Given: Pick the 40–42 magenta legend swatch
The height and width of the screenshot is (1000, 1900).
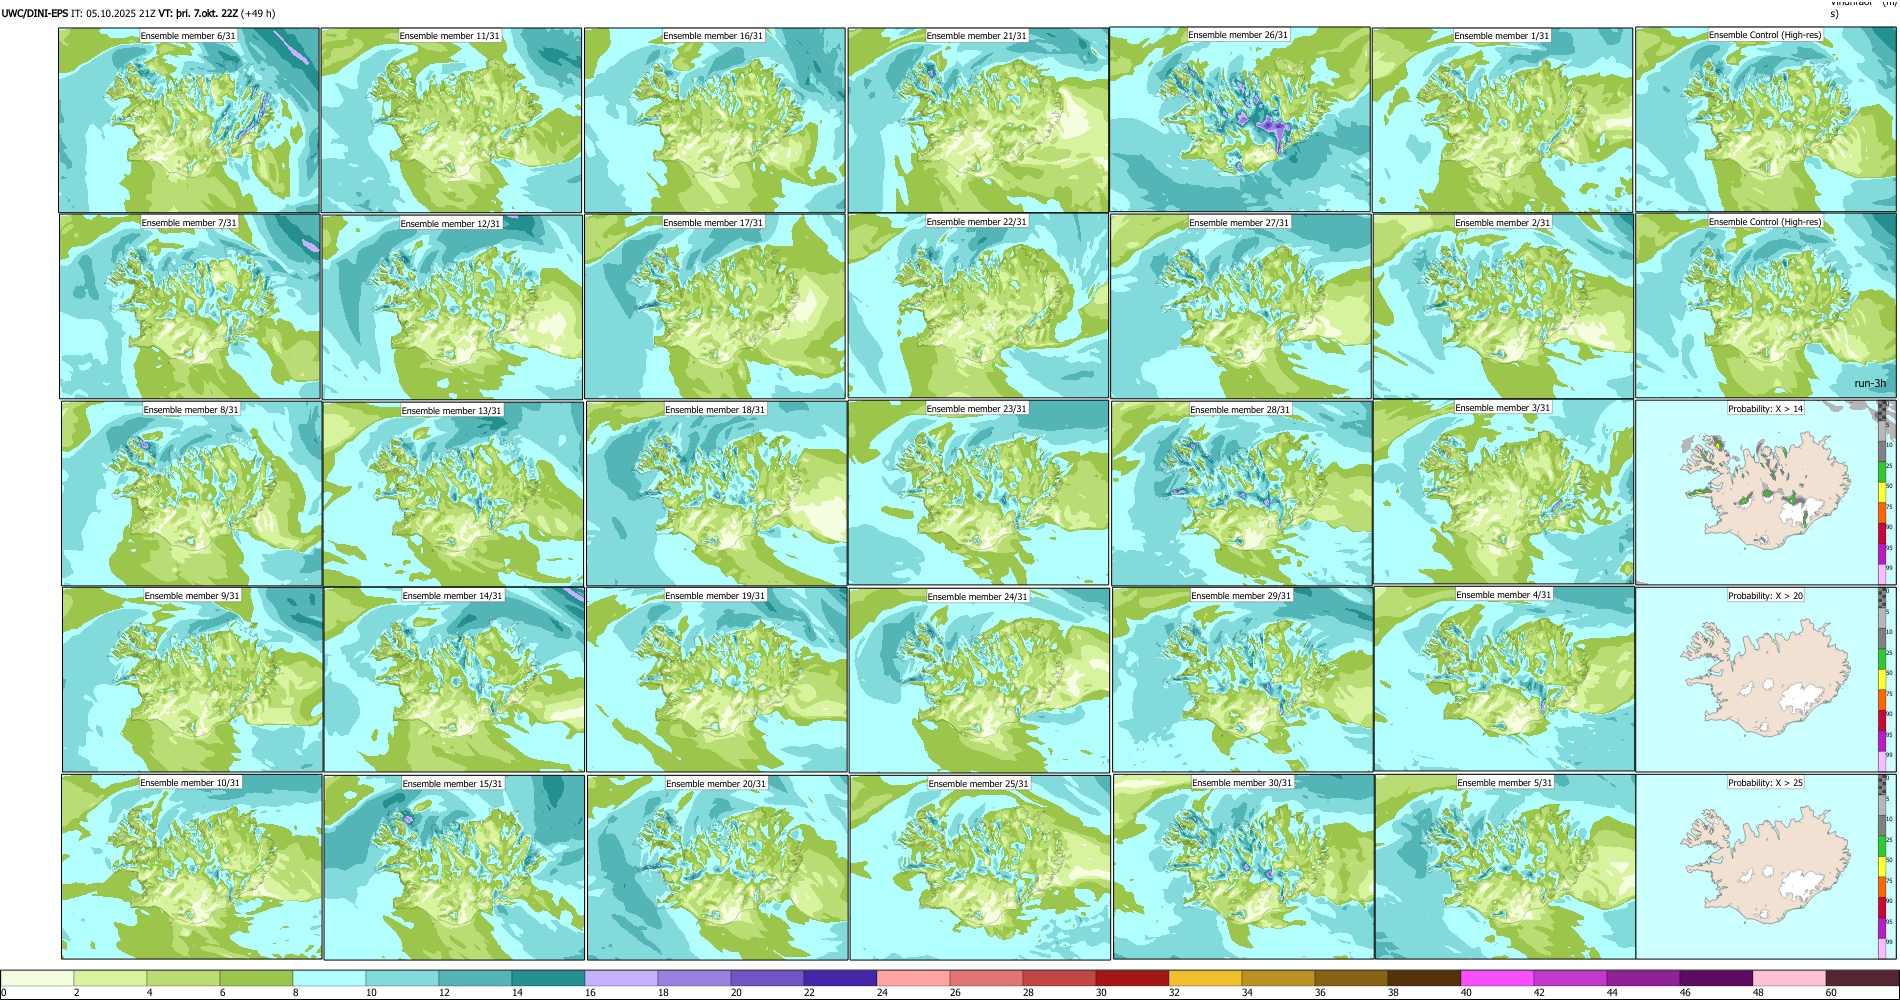Looking at the screenshot, I should (x=1497, y=978).
